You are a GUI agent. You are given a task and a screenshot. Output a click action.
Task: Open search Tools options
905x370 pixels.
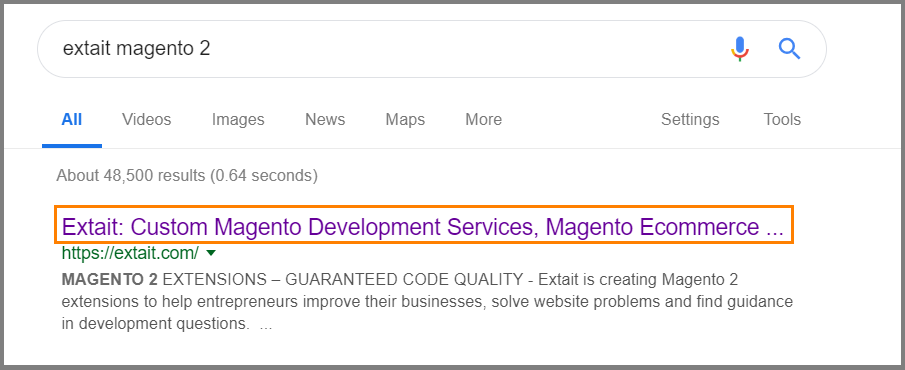782,119
